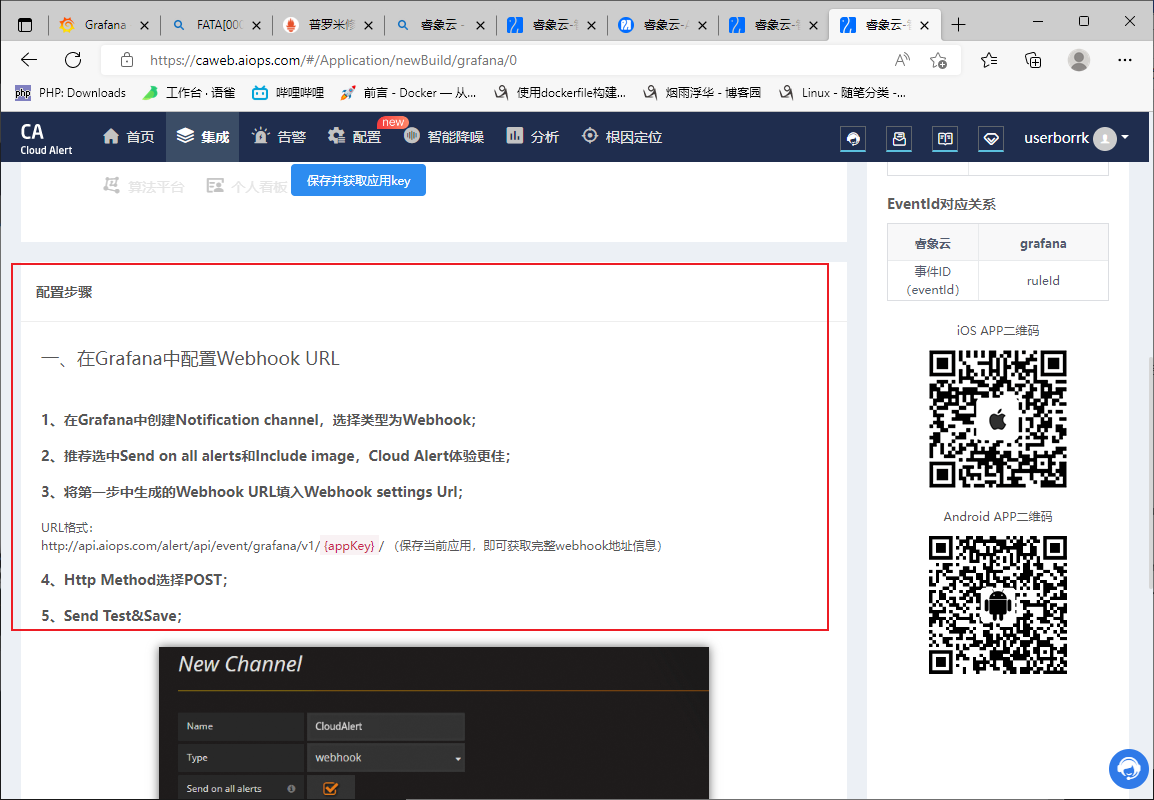The height and width of the screenshot is (800, 1154).
Task: Switch to the Grafana tab
Action: tap(103, 25)
